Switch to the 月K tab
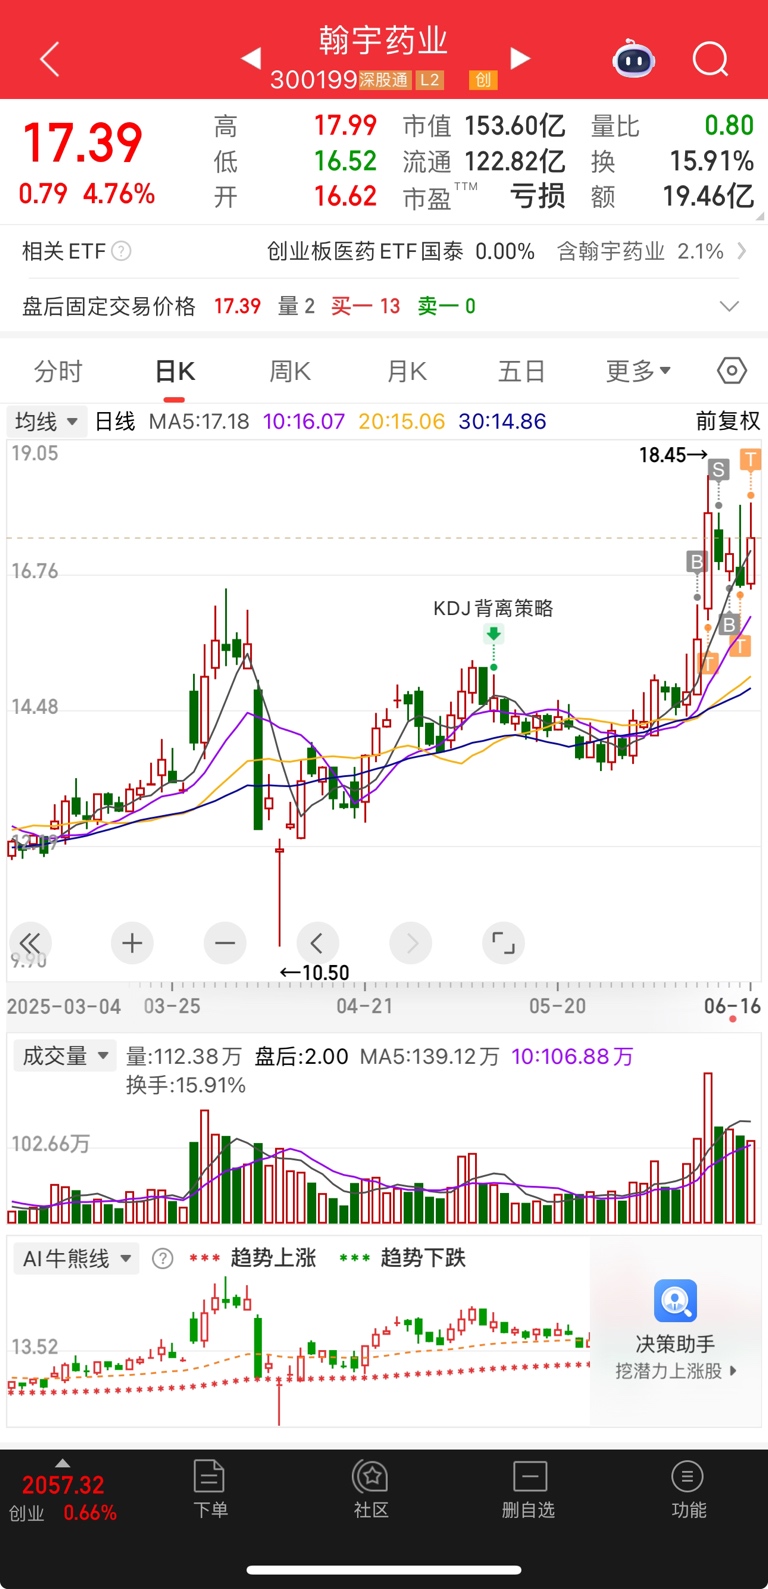This screenshot has height=1589, width=768. click(x=407, y=371)
